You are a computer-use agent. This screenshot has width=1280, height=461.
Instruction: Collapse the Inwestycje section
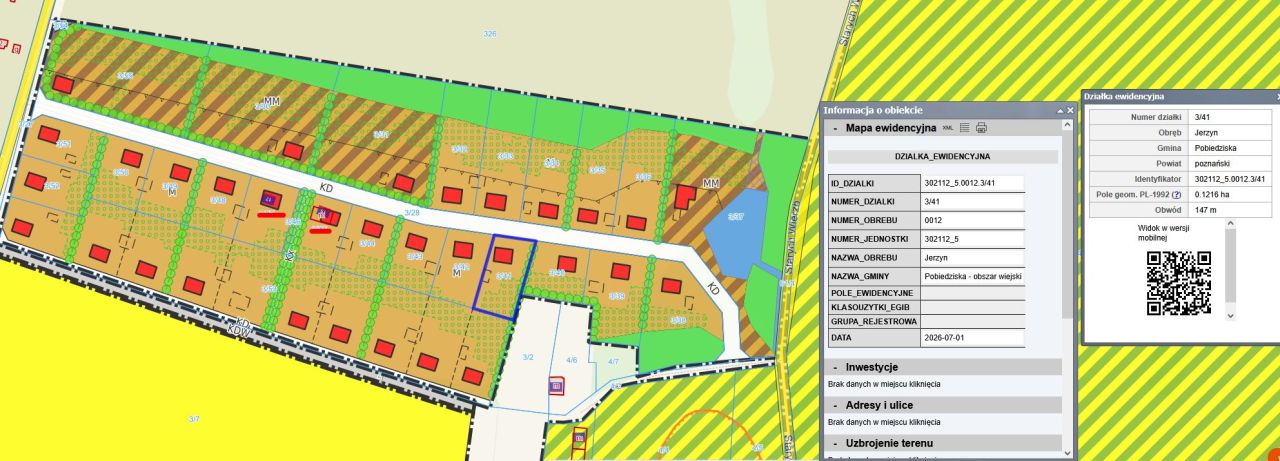[x=835, y=367]
